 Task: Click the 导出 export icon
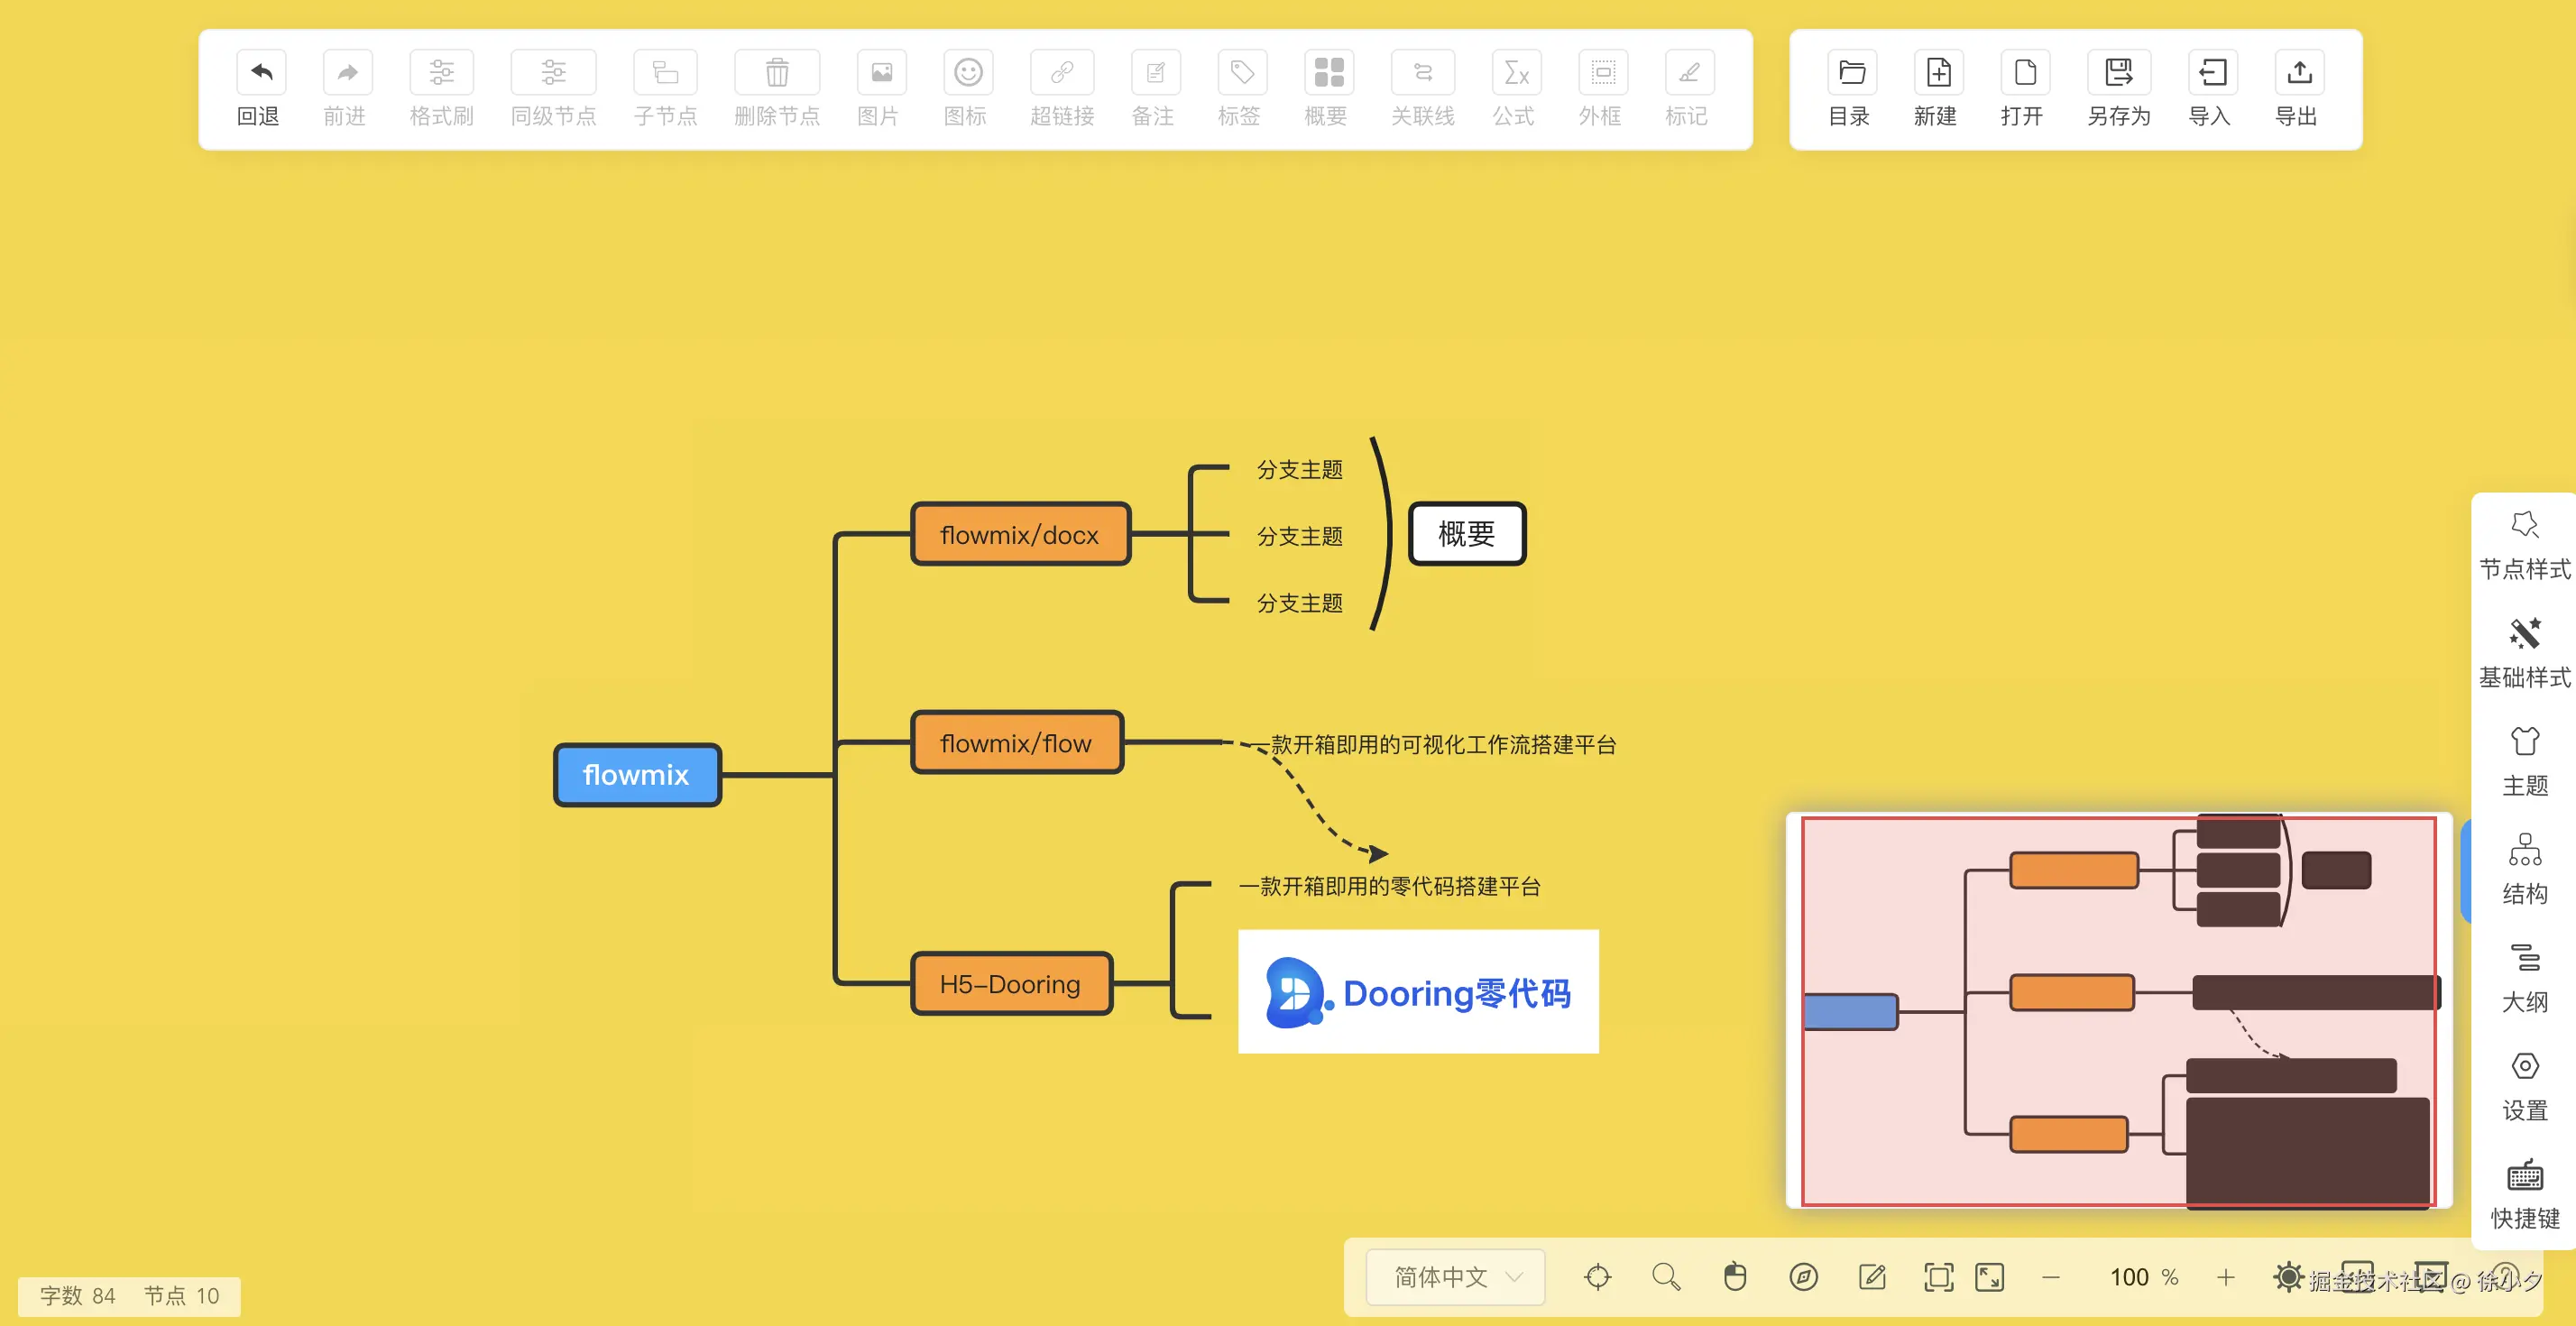tap(2298, 73)
